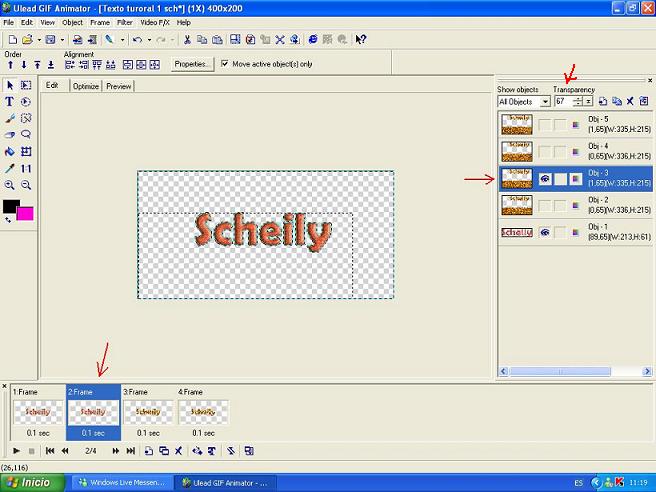
Task: Select the Eyedropper tool
Action: pos(10,168)
